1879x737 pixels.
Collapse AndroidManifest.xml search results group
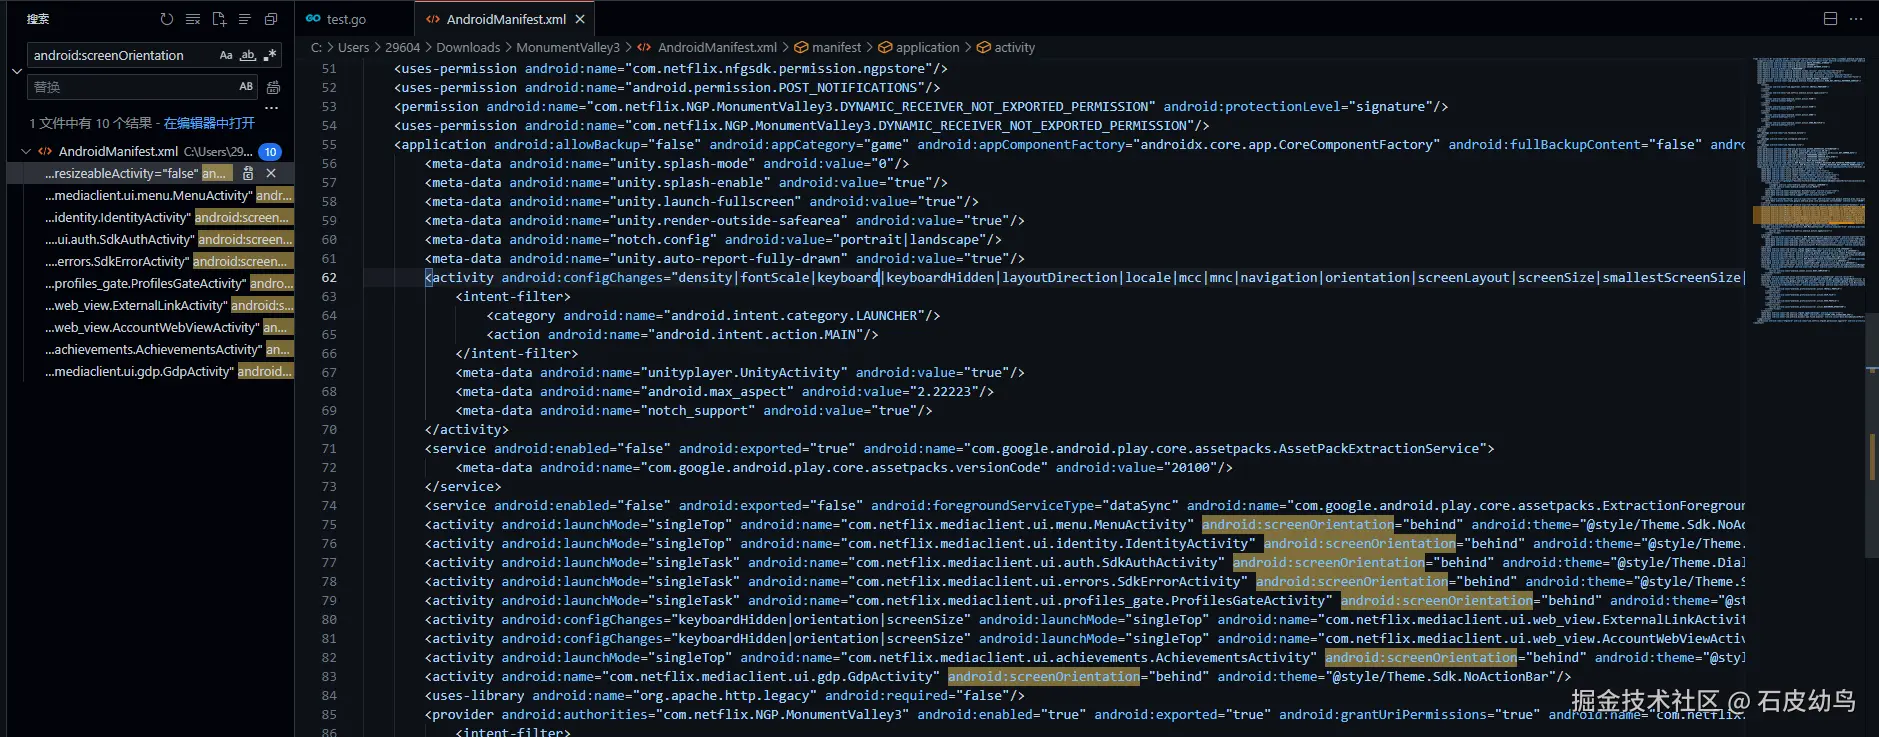pyautogui.click(x=26, y=151)
